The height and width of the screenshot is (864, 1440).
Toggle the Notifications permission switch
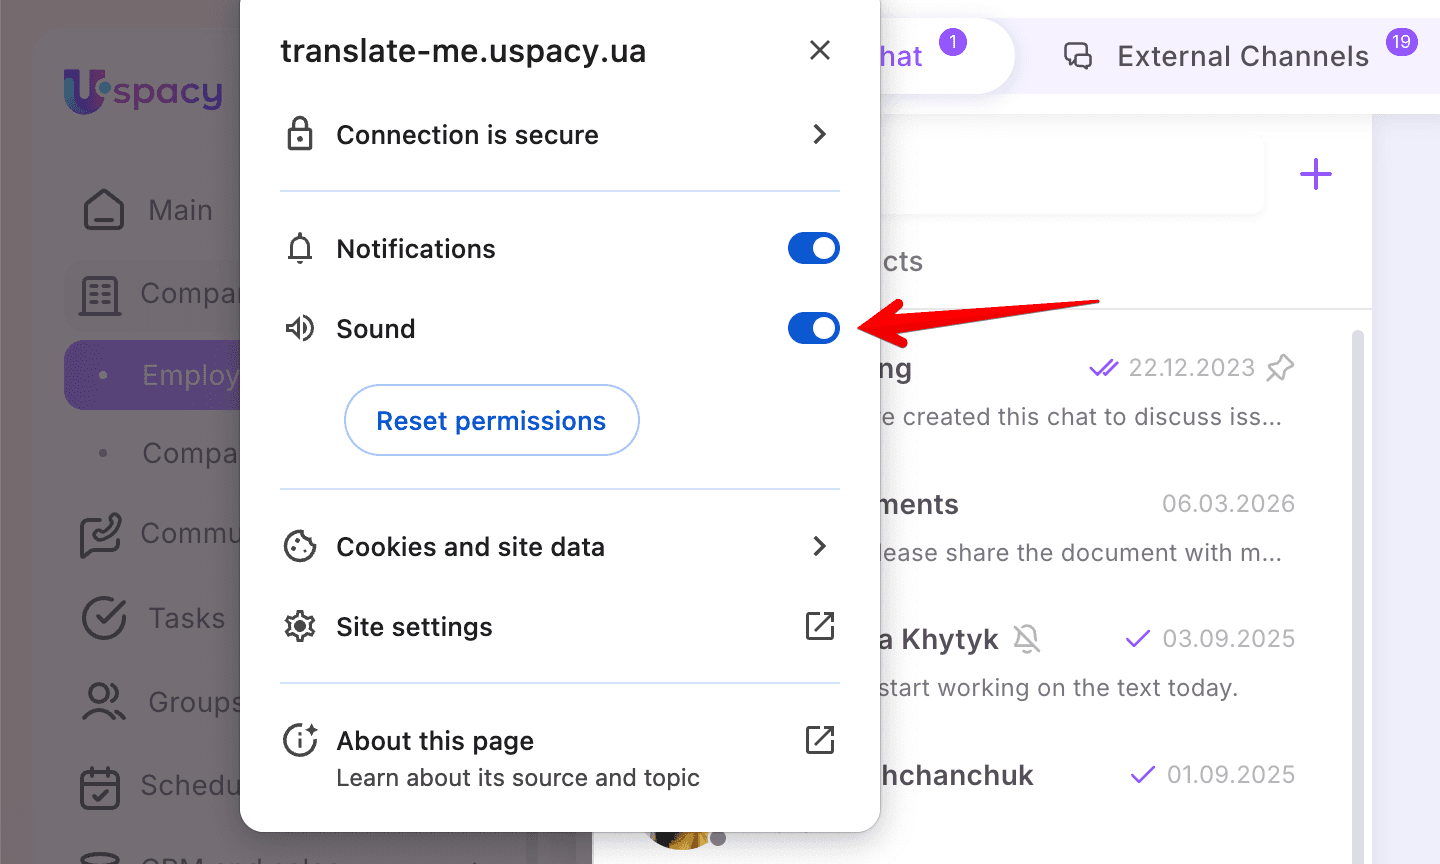pyautogui.click(x=813, y=248)
